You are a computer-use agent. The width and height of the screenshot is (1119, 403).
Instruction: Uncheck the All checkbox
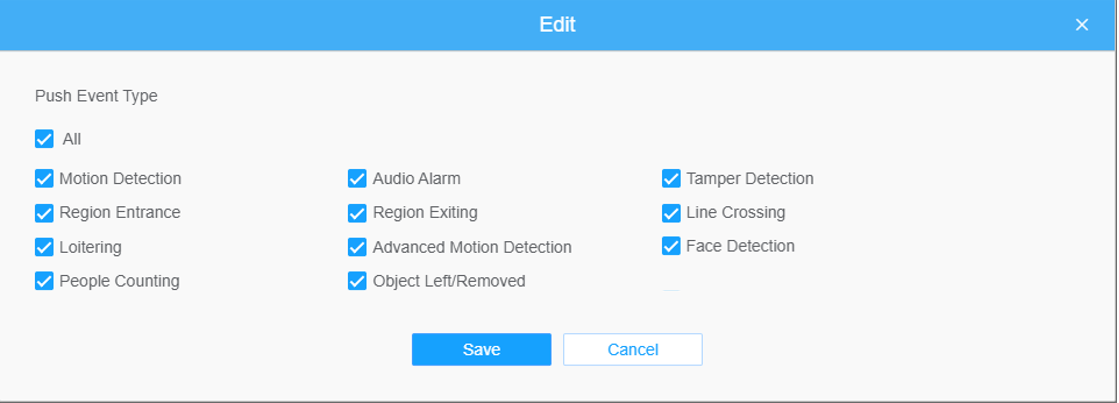[44, 139]
